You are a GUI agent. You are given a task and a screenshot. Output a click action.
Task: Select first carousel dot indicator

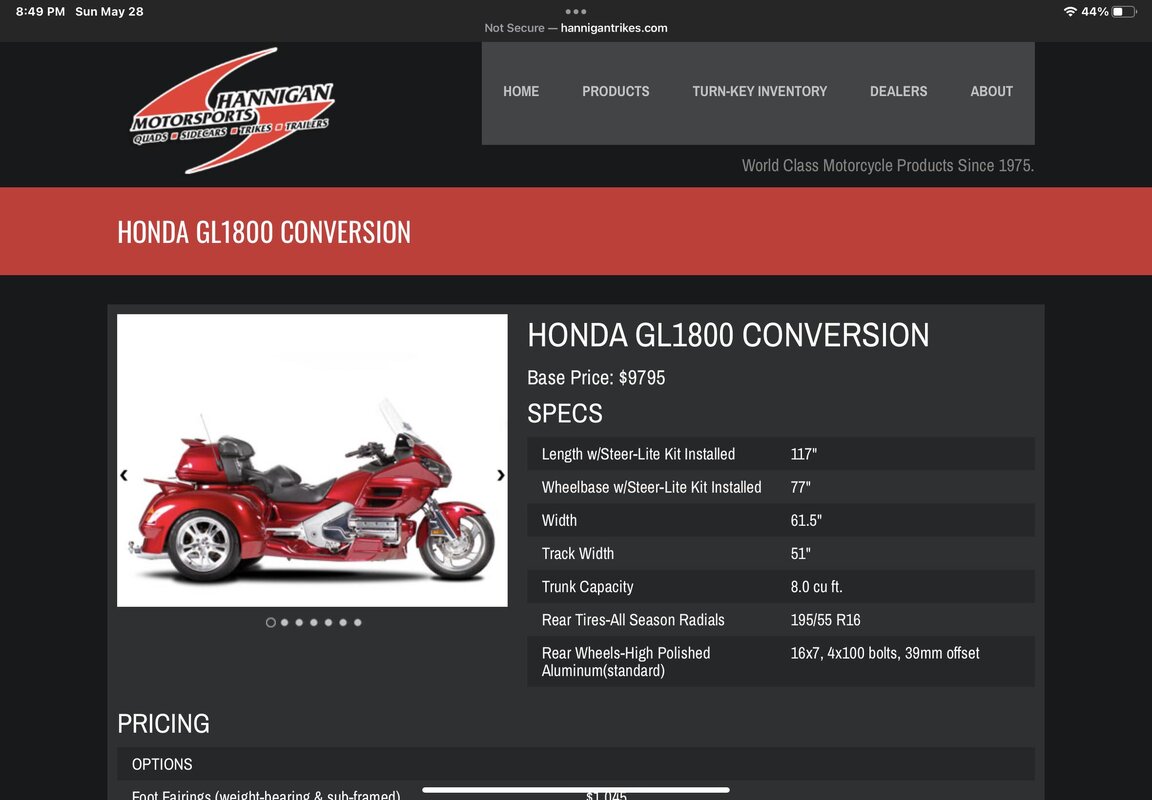point(270,622)
